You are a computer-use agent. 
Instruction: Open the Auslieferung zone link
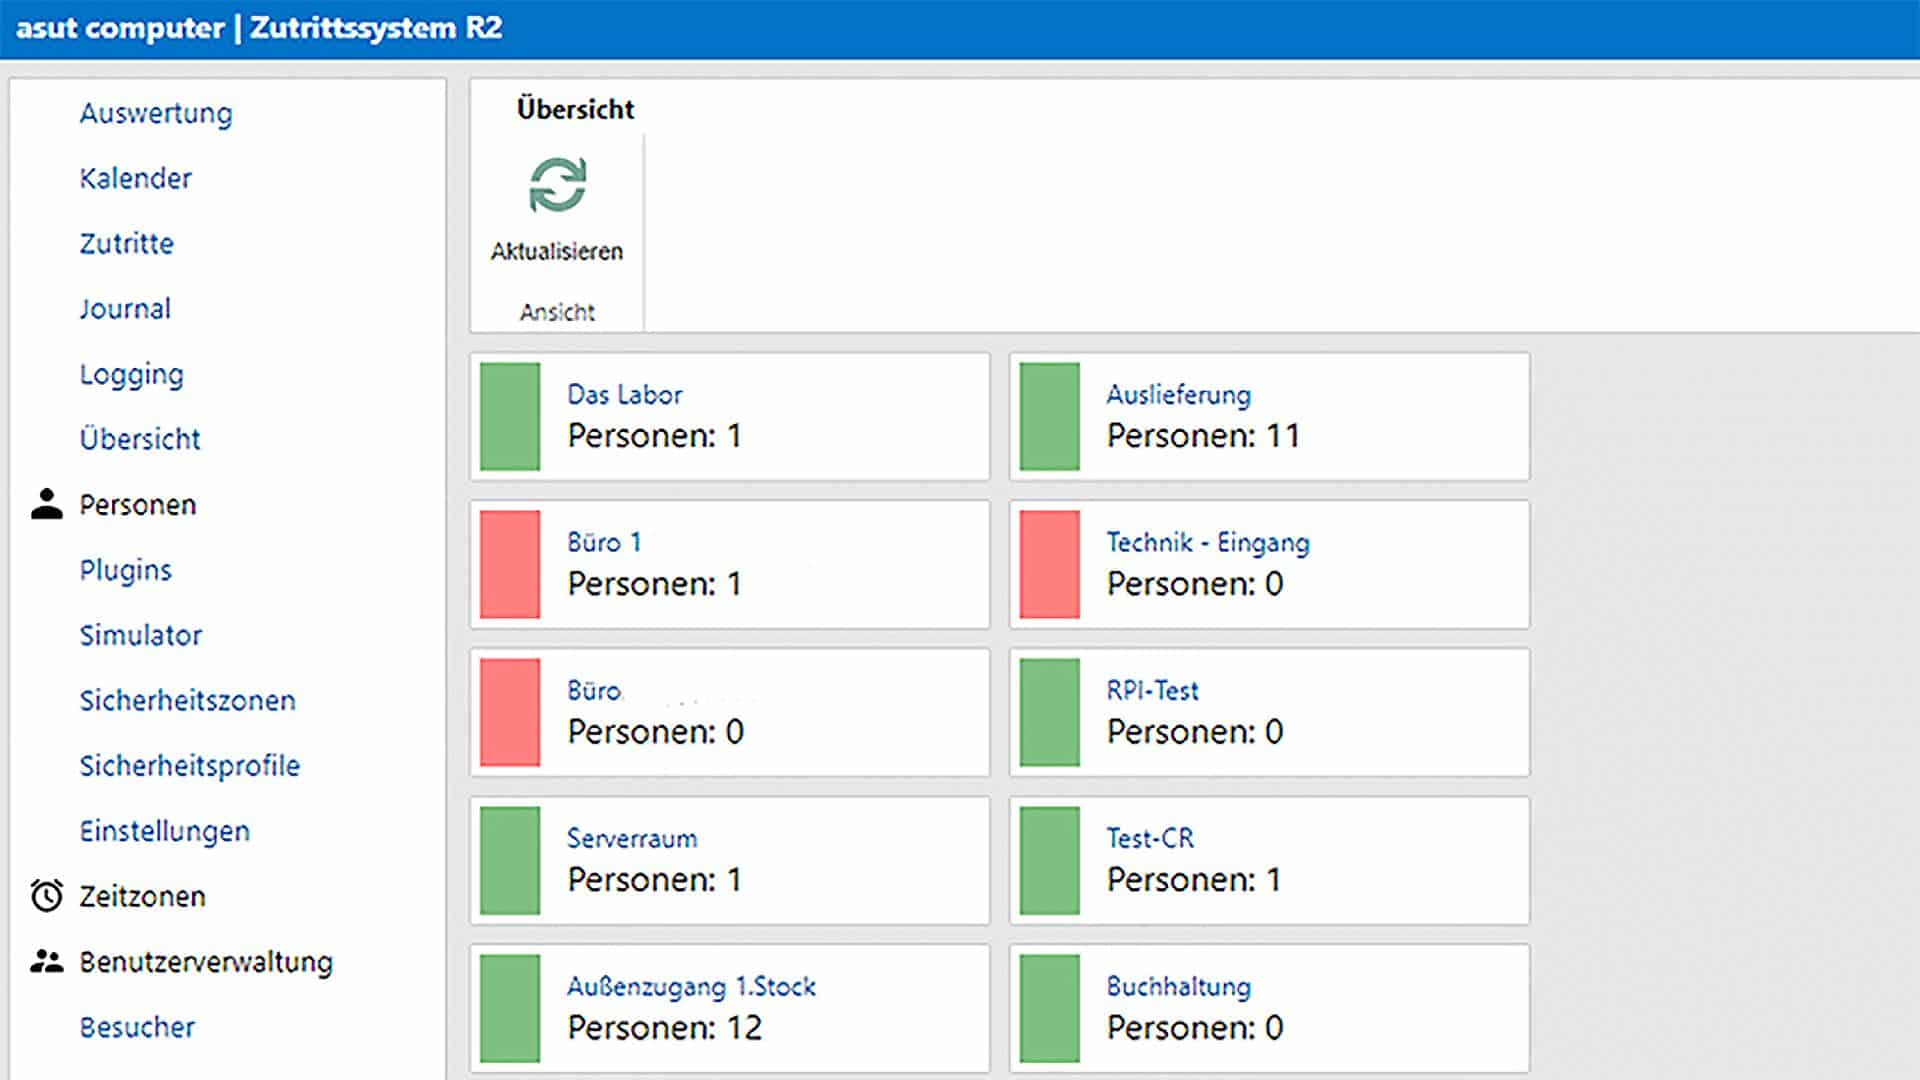point(1178,395)
